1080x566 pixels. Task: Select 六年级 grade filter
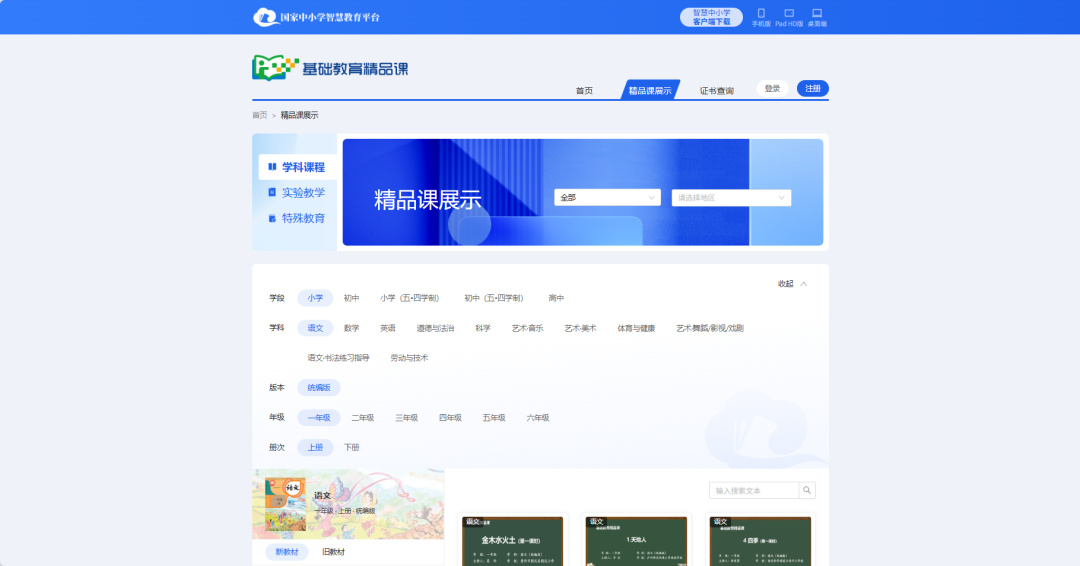538,418
